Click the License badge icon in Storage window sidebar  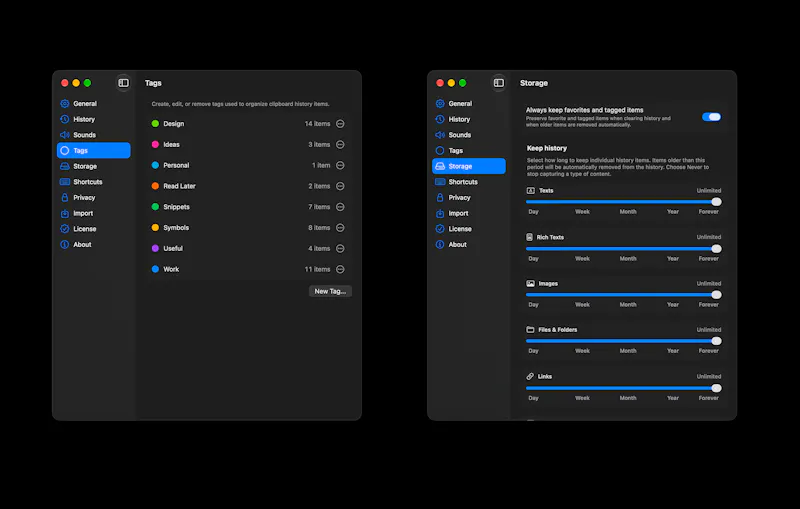click(x=440, y=229)
